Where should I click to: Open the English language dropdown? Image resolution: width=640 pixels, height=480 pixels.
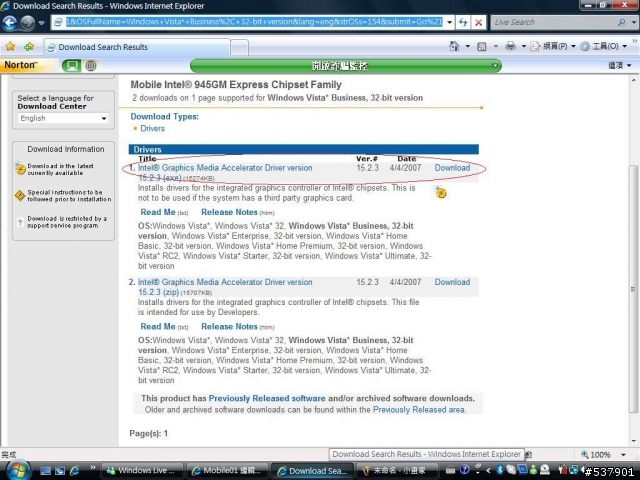63,118
